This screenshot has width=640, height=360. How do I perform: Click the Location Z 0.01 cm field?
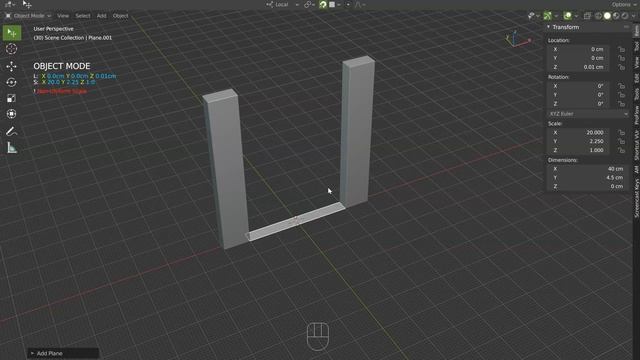click(x=578, y=67)
